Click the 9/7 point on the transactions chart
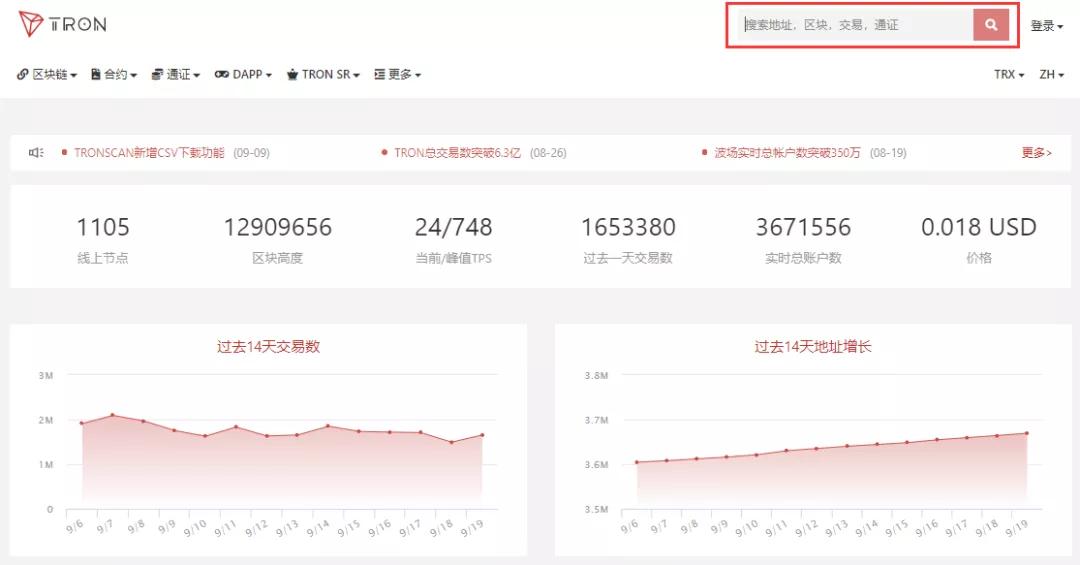 point(112,415)
